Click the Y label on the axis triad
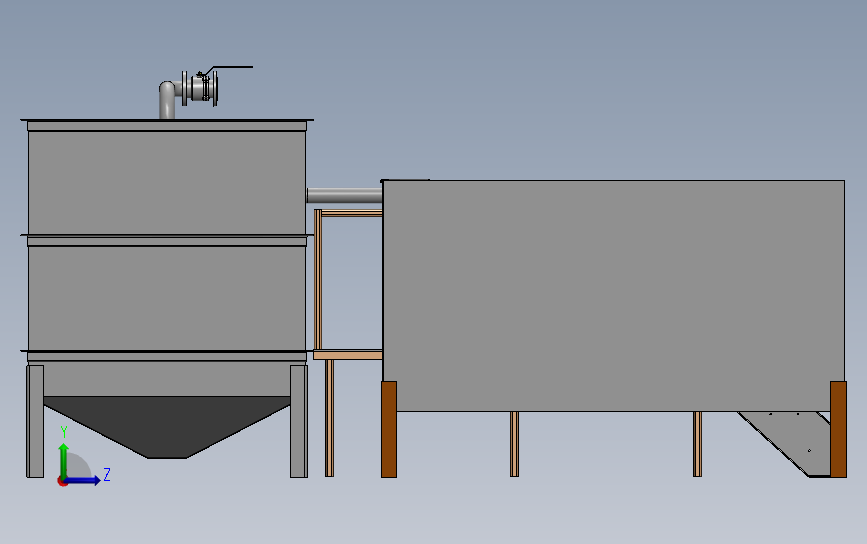Screen dimensions: 867x544 click(64, 432)
